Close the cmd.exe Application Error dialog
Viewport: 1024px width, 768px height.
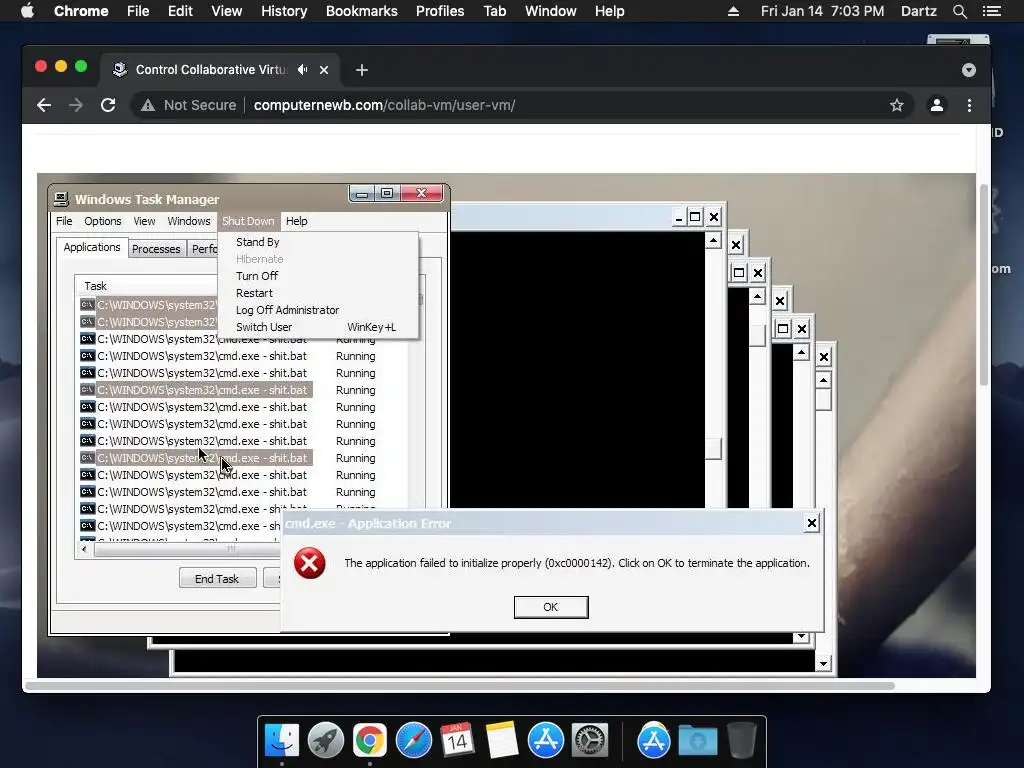pos(811,523)
